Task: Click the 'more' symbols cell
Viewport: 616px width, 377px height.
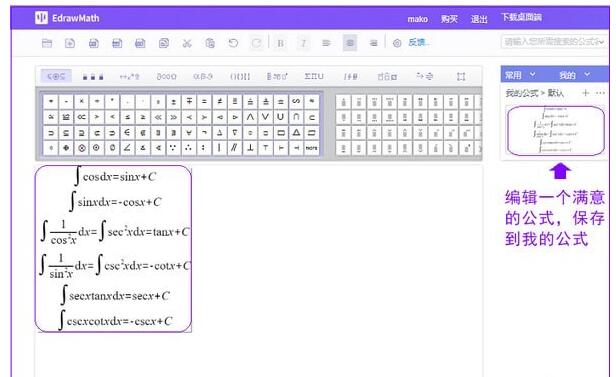Action: point(312,148)
